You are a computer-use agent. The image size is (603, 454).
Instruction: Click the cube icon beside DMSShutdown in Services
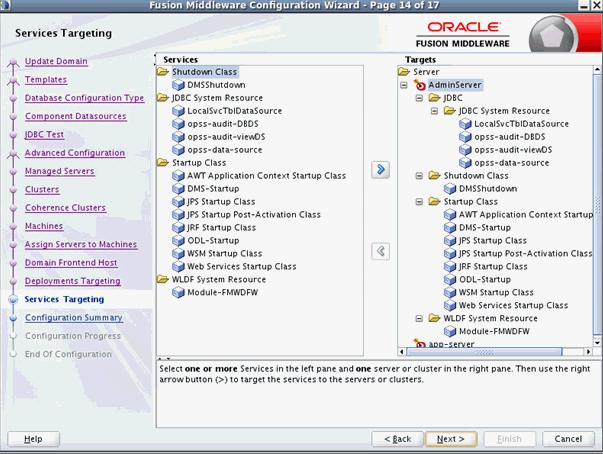point(178,85)
